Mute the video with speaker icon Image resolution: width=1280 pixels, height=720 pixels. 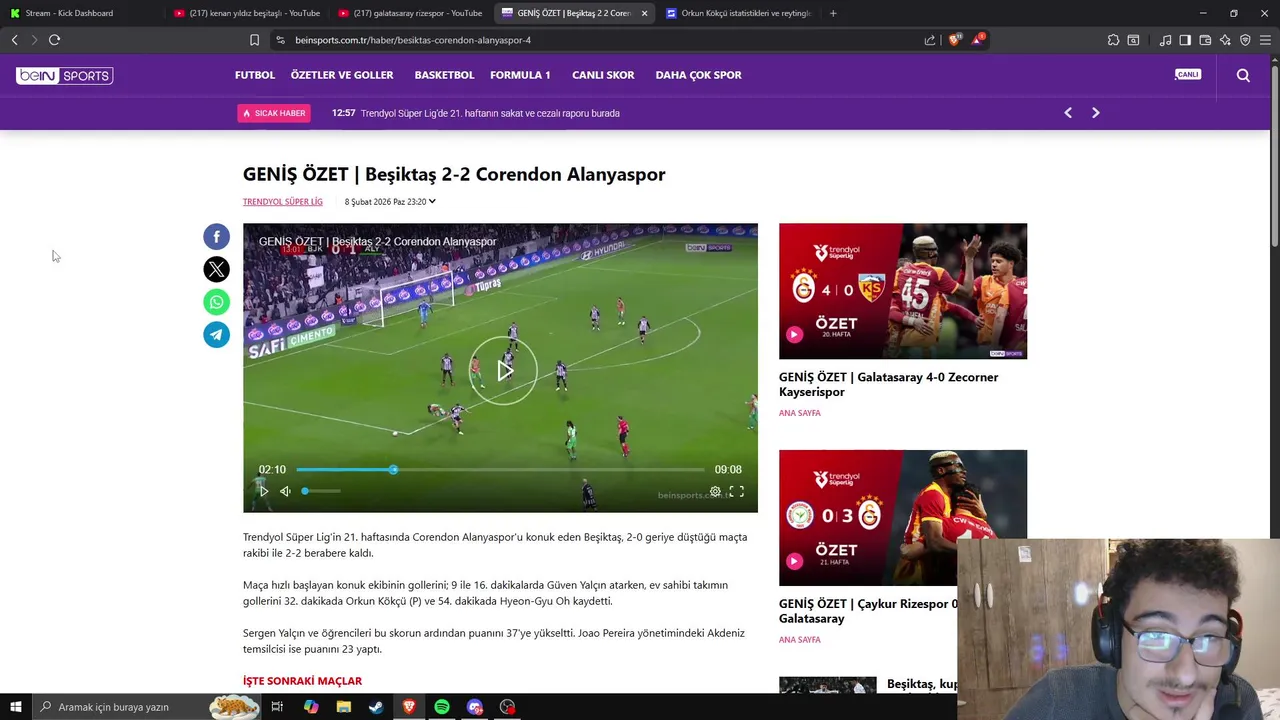(x=285, y=491)
